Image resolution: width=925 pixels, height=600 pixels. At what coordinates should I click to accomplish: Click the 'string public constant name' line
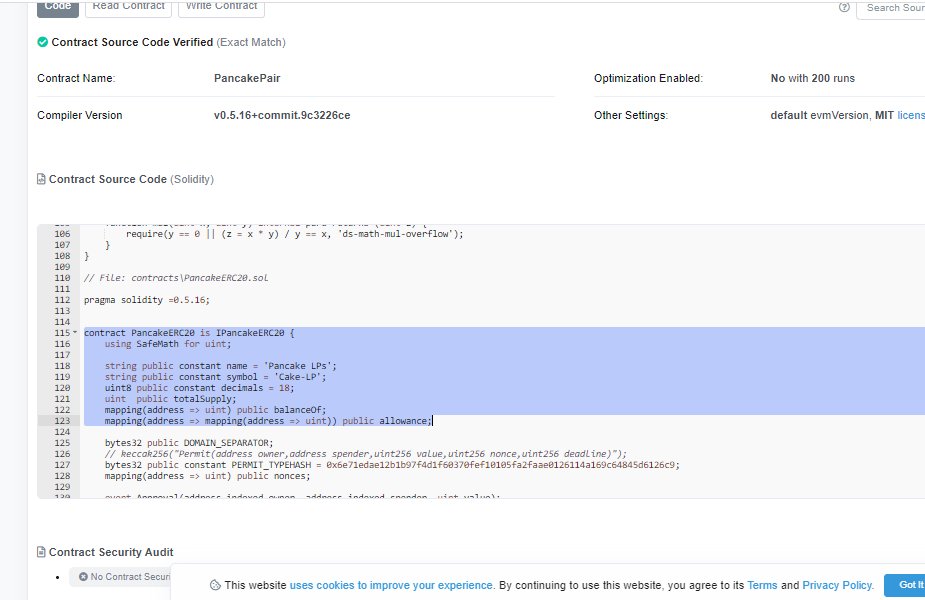221,366
